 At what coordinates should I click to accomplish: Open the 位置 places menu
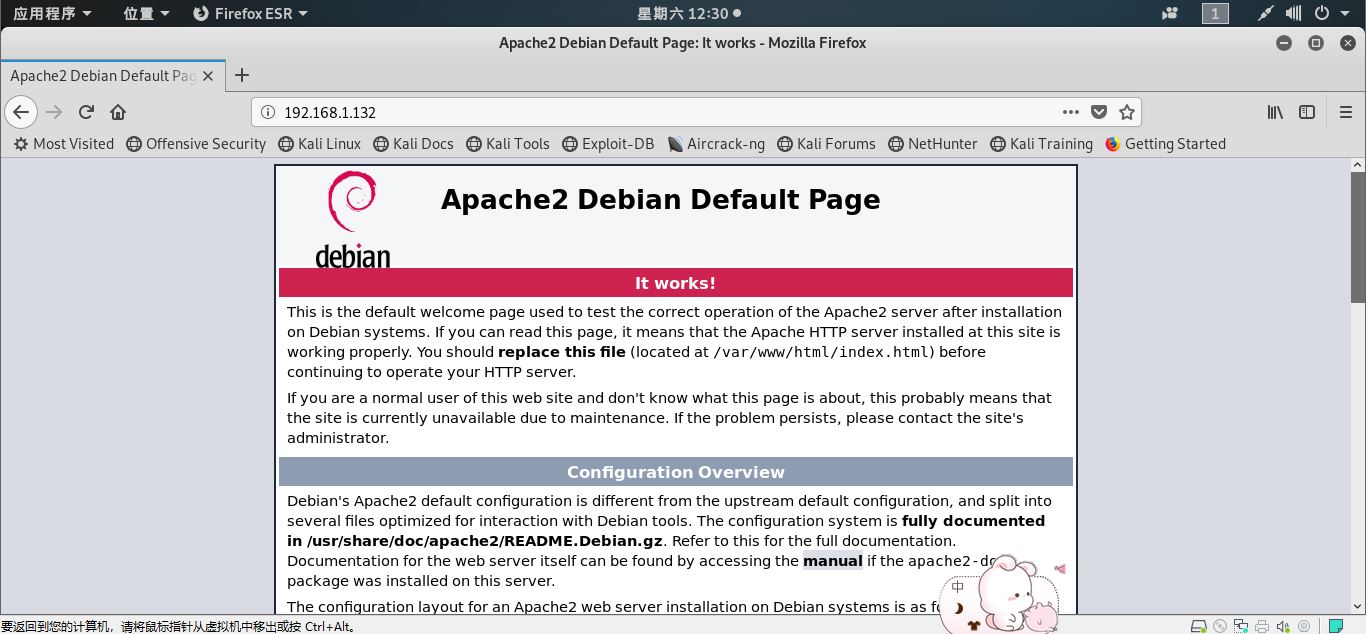(x=146, y=13)
